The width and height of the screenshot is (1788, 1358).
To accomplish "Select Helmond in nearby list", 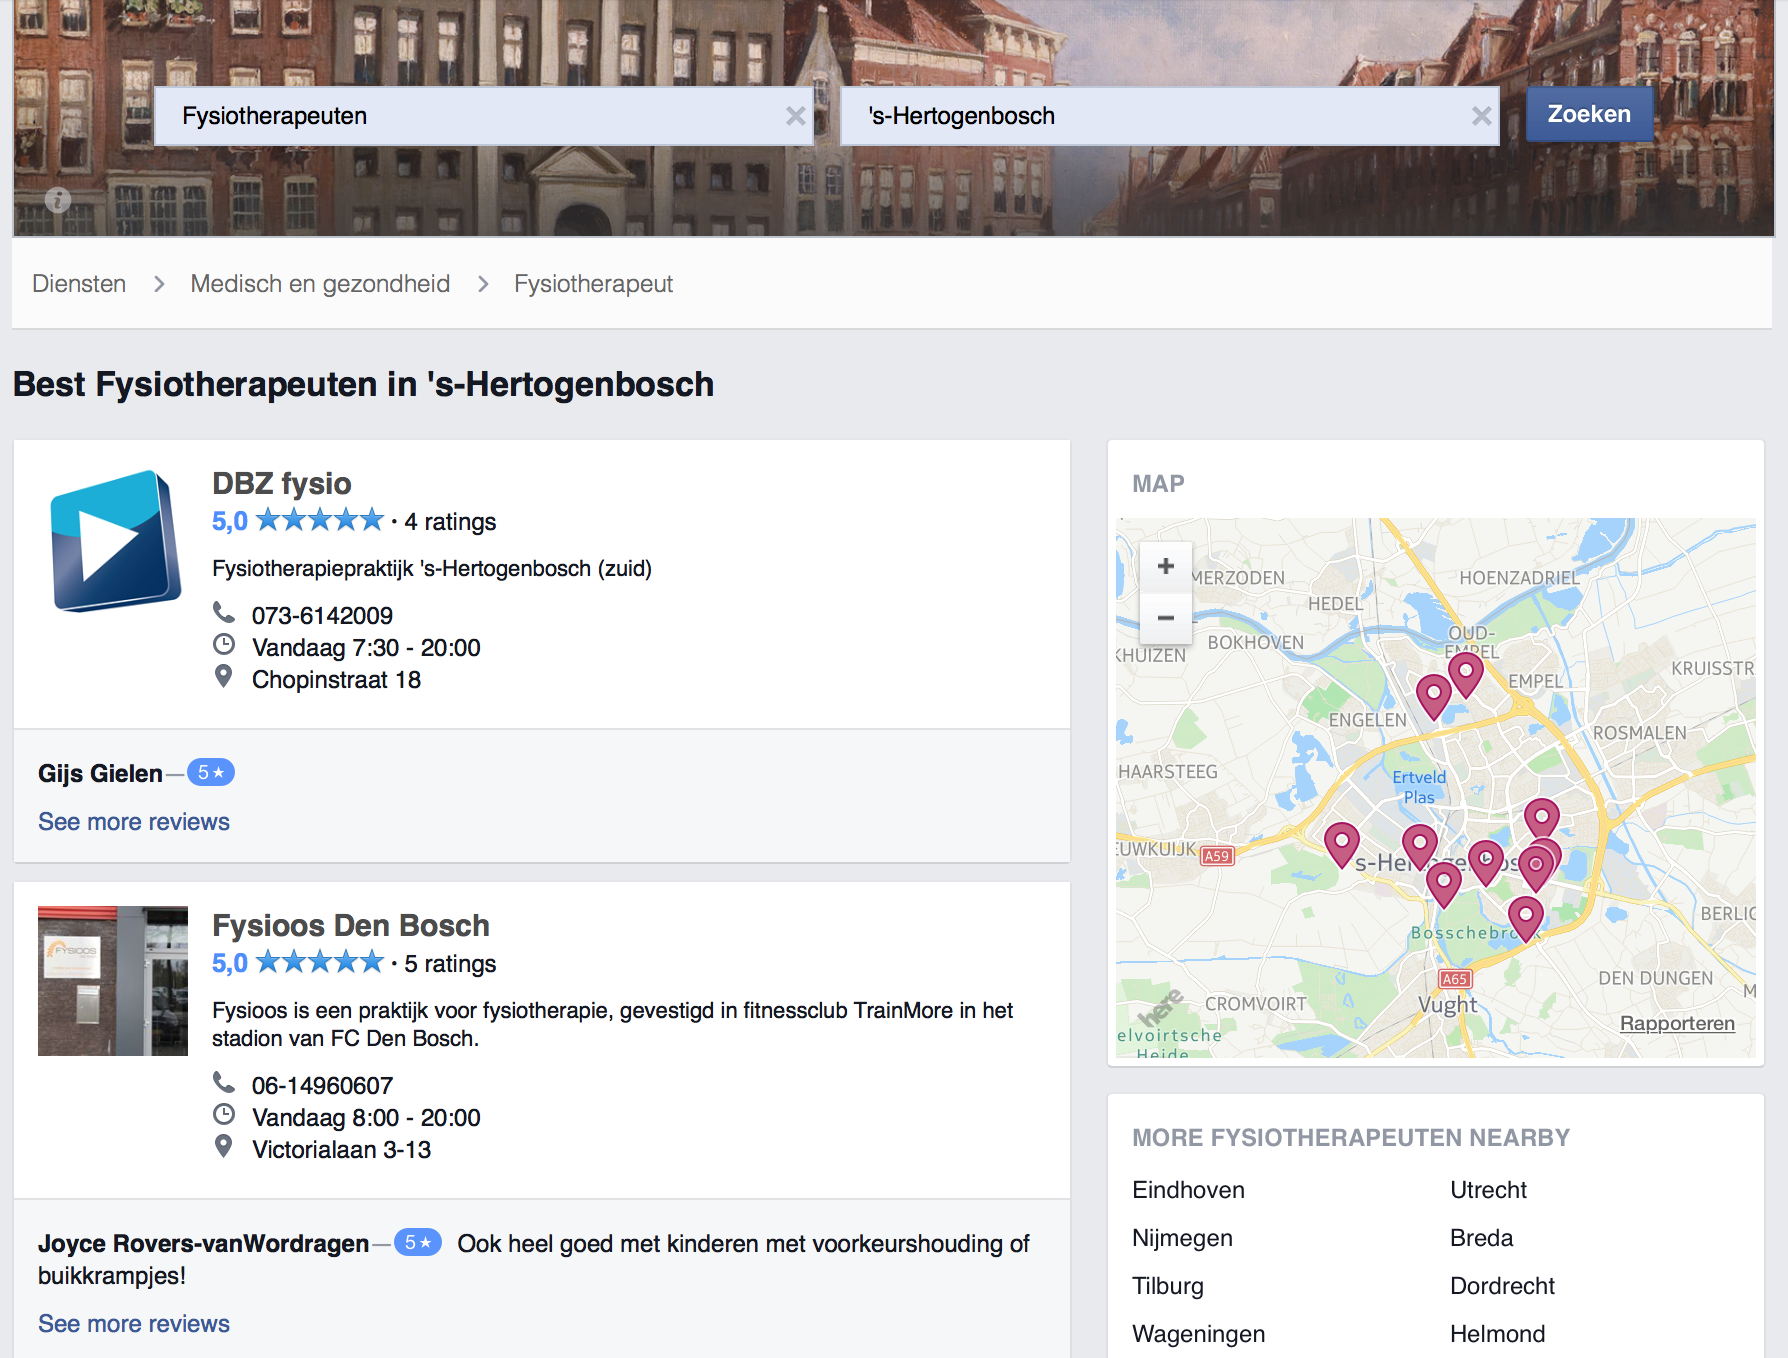I will tap(1497, 1334).
